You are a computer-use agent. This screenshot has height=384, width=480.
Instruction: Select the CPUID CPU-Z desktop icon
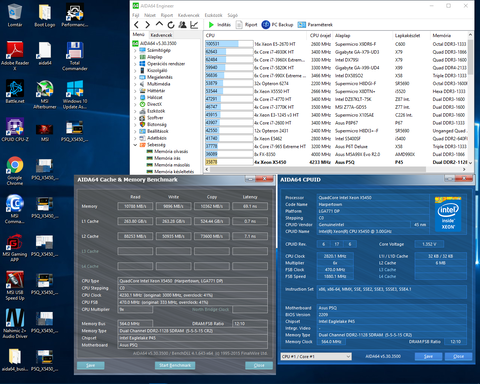point(15,130)
